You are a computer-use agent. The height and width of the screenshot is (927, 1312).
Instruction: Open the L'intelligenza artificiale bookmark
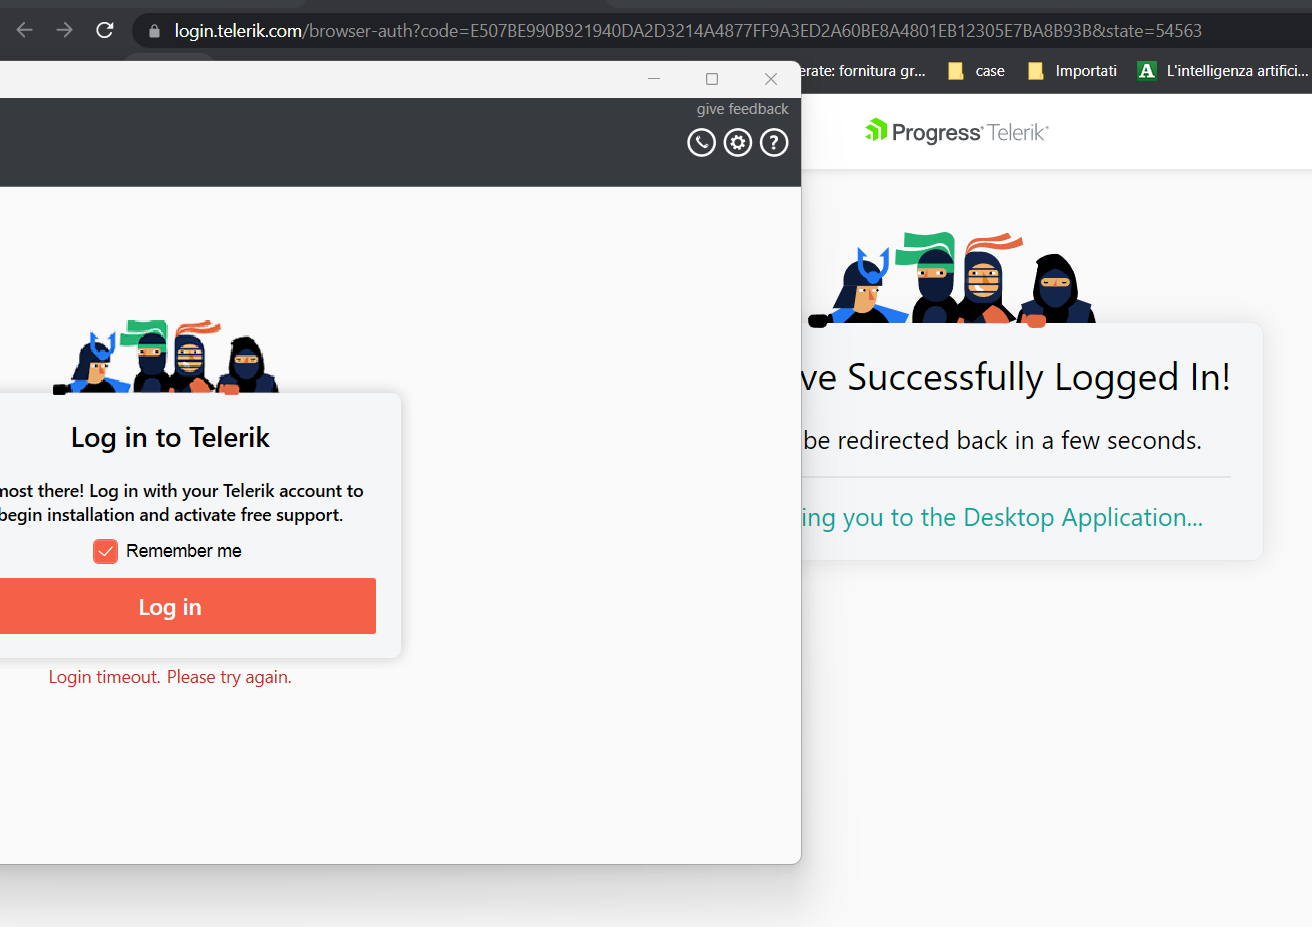1223,71
